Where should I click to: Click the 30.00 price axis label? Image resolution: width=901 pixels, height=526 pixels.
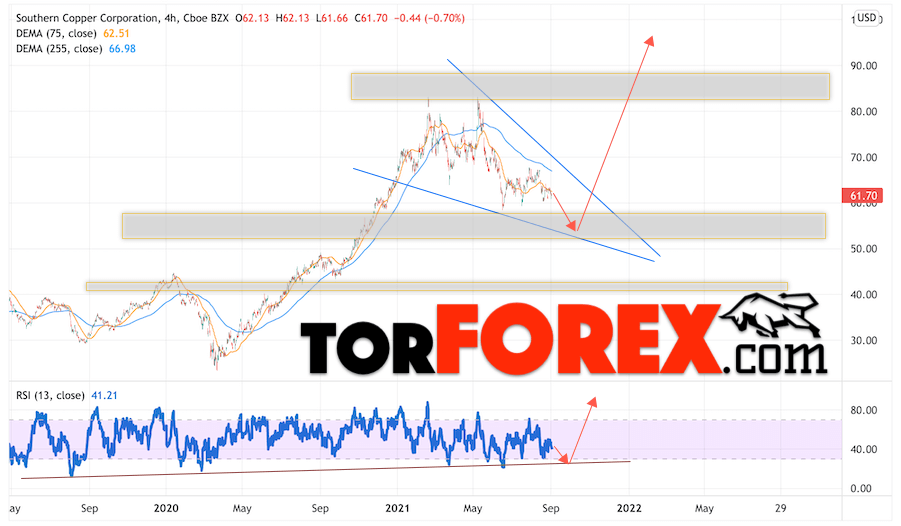864,340
